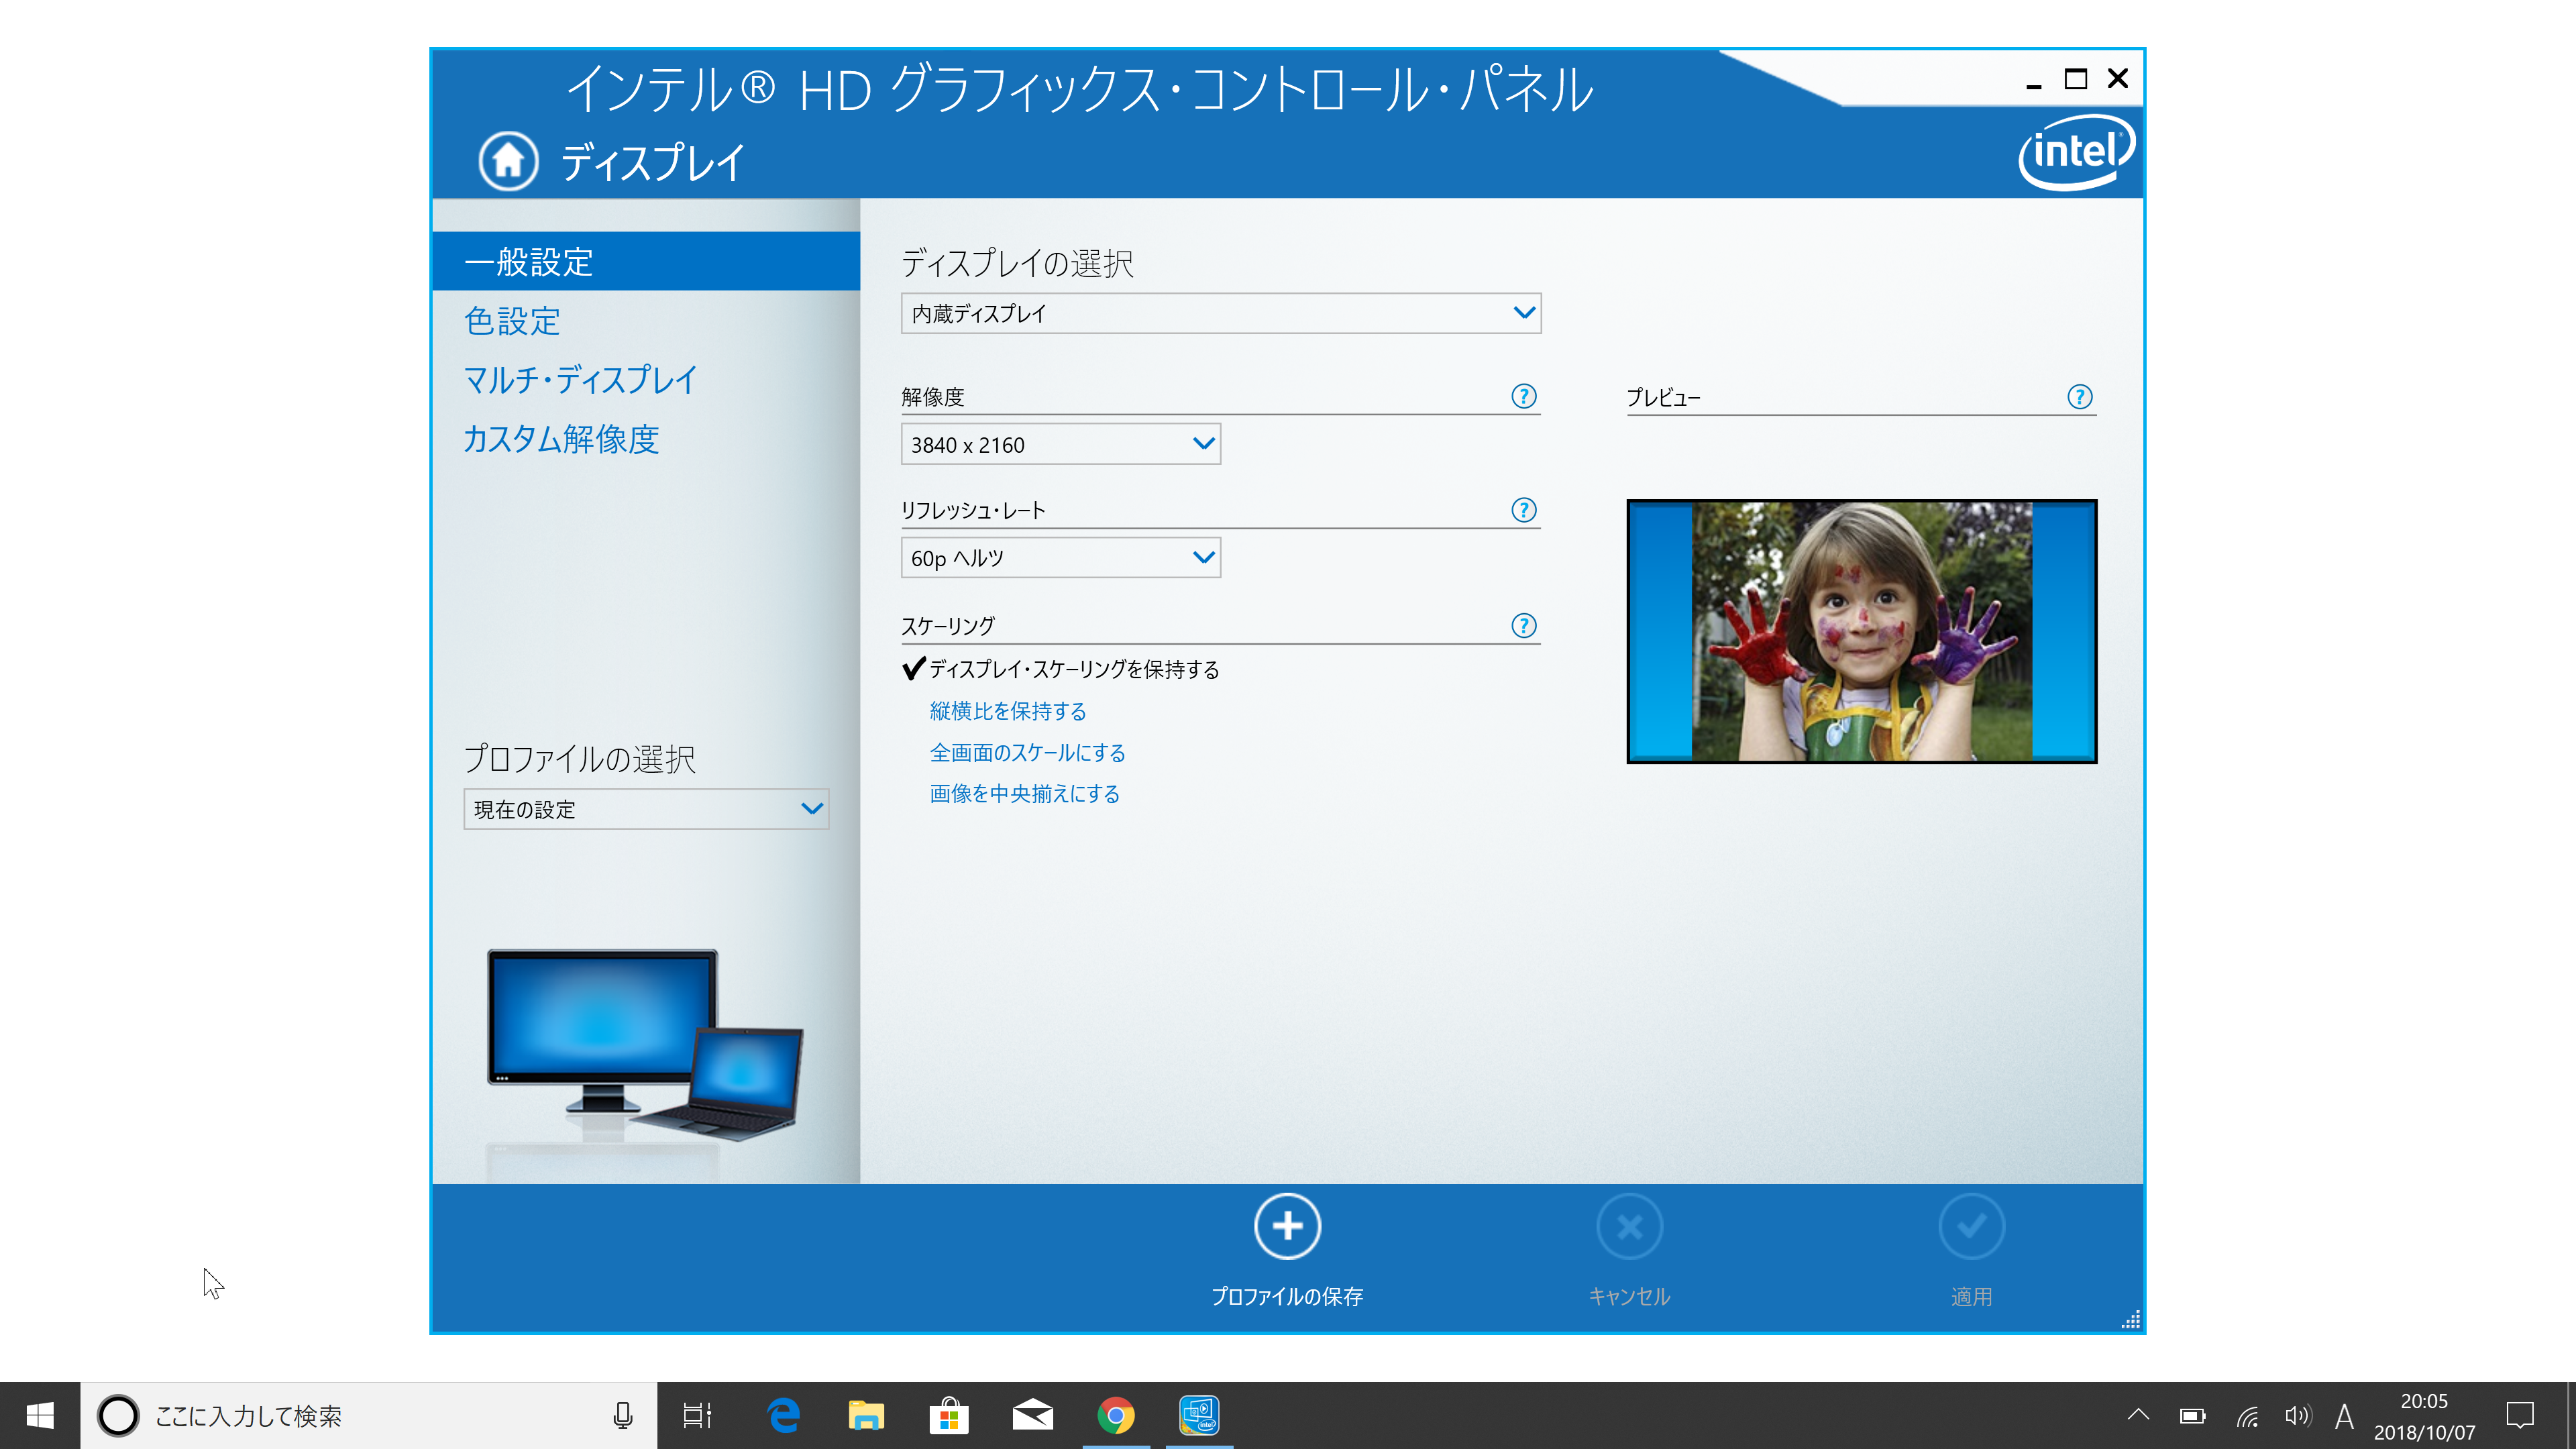Click the 適用 checkmark icon

(1971, 1226)
